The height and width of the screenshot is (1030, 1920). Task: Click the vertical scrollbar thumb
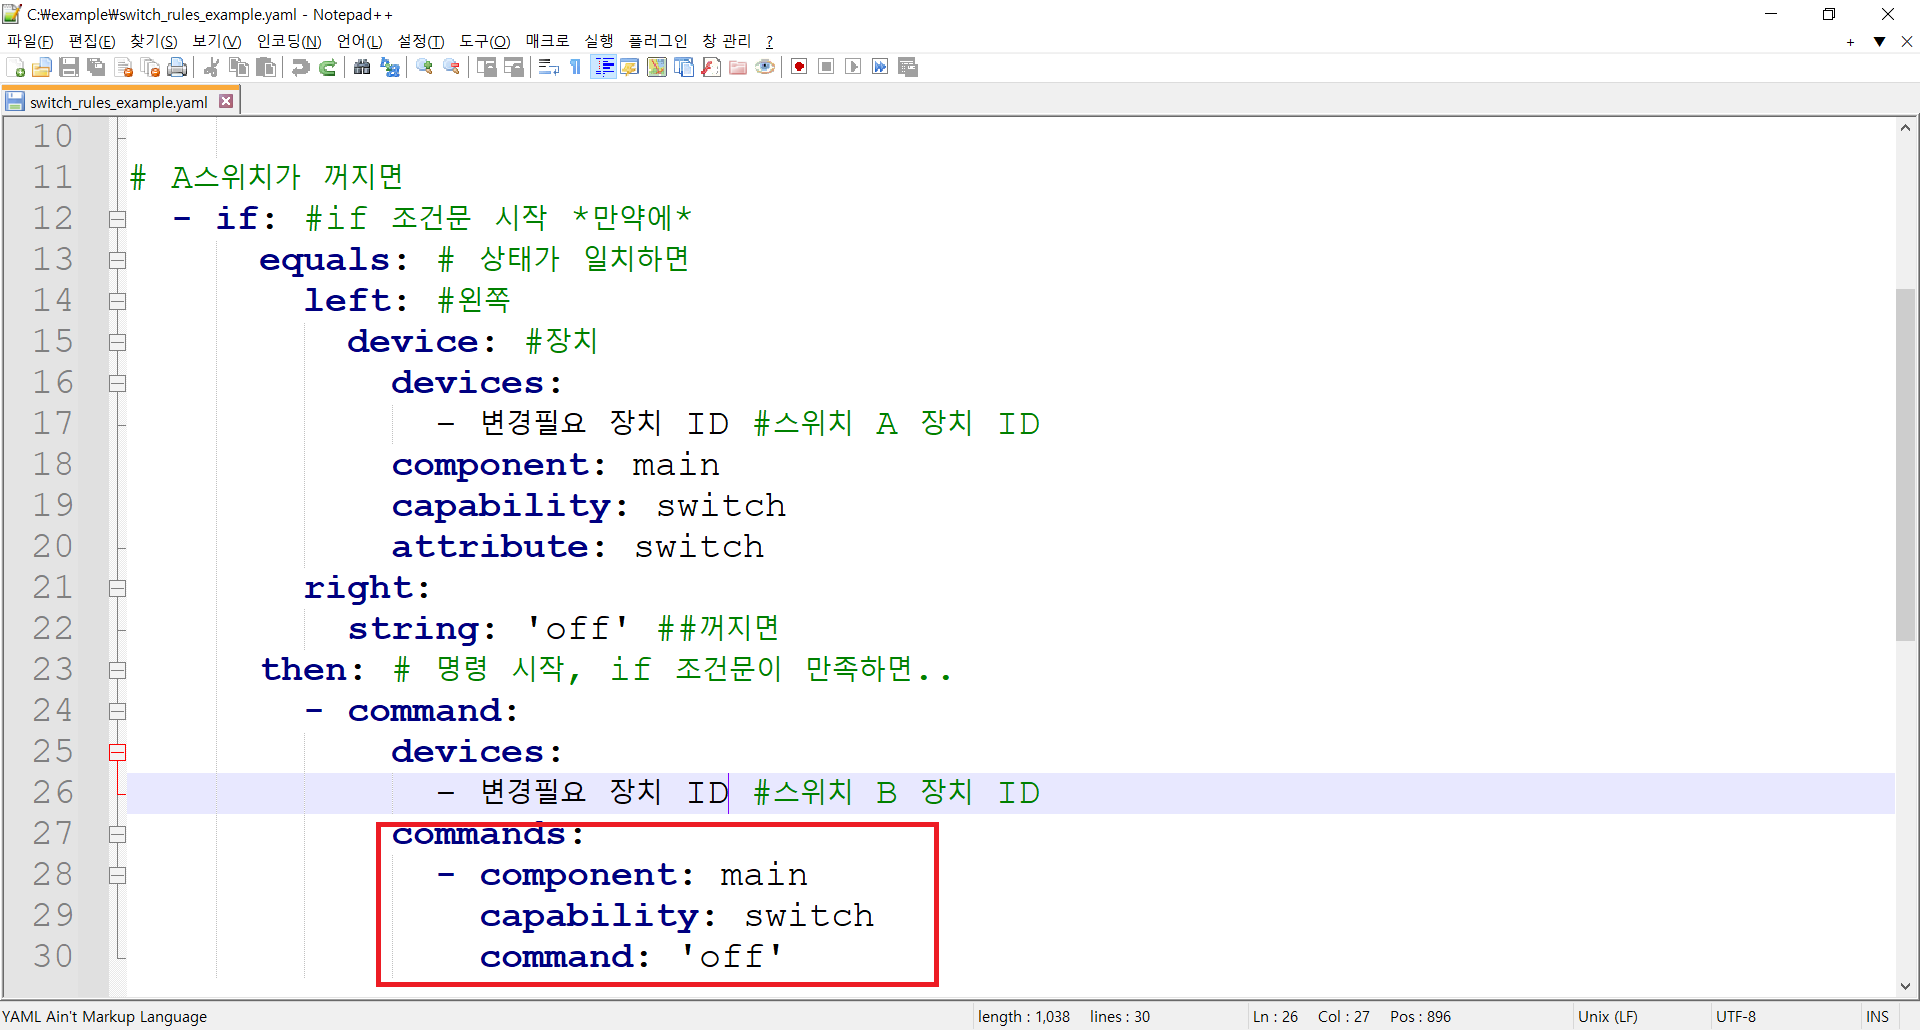tap(1905, 465)
